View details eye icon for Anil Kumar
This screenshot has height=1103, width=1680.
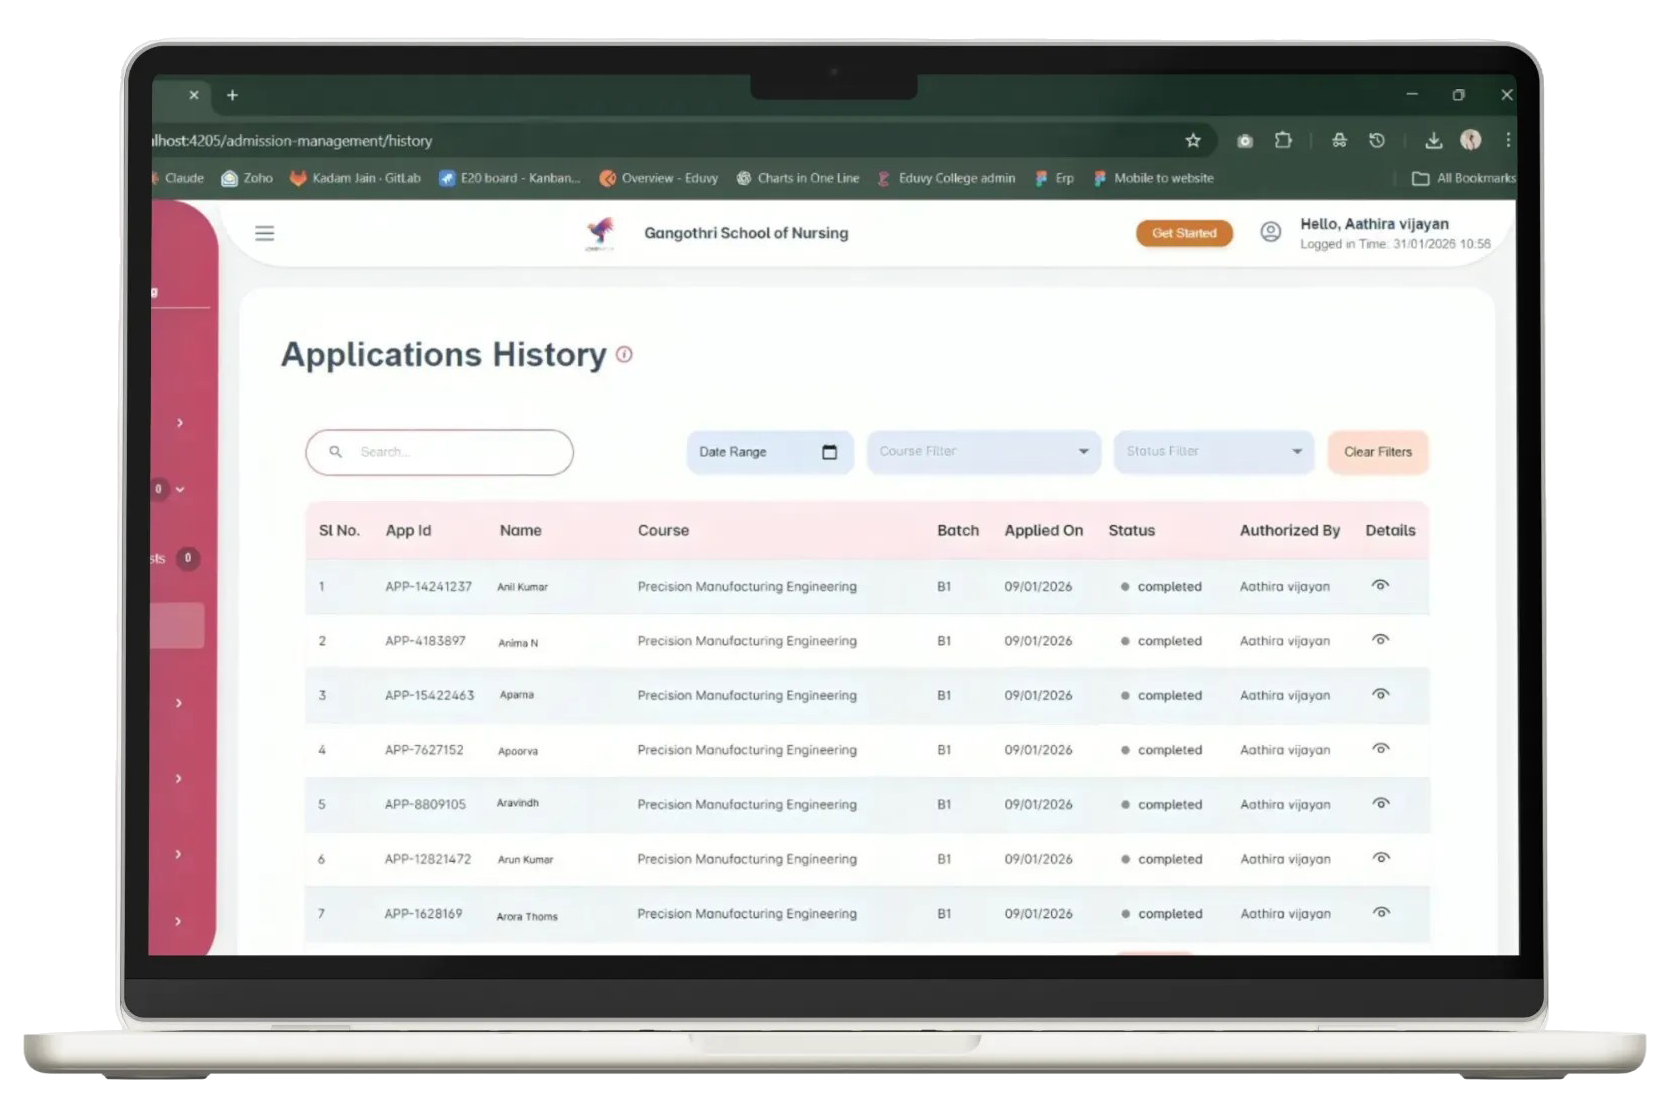(x=1380, y=585)
